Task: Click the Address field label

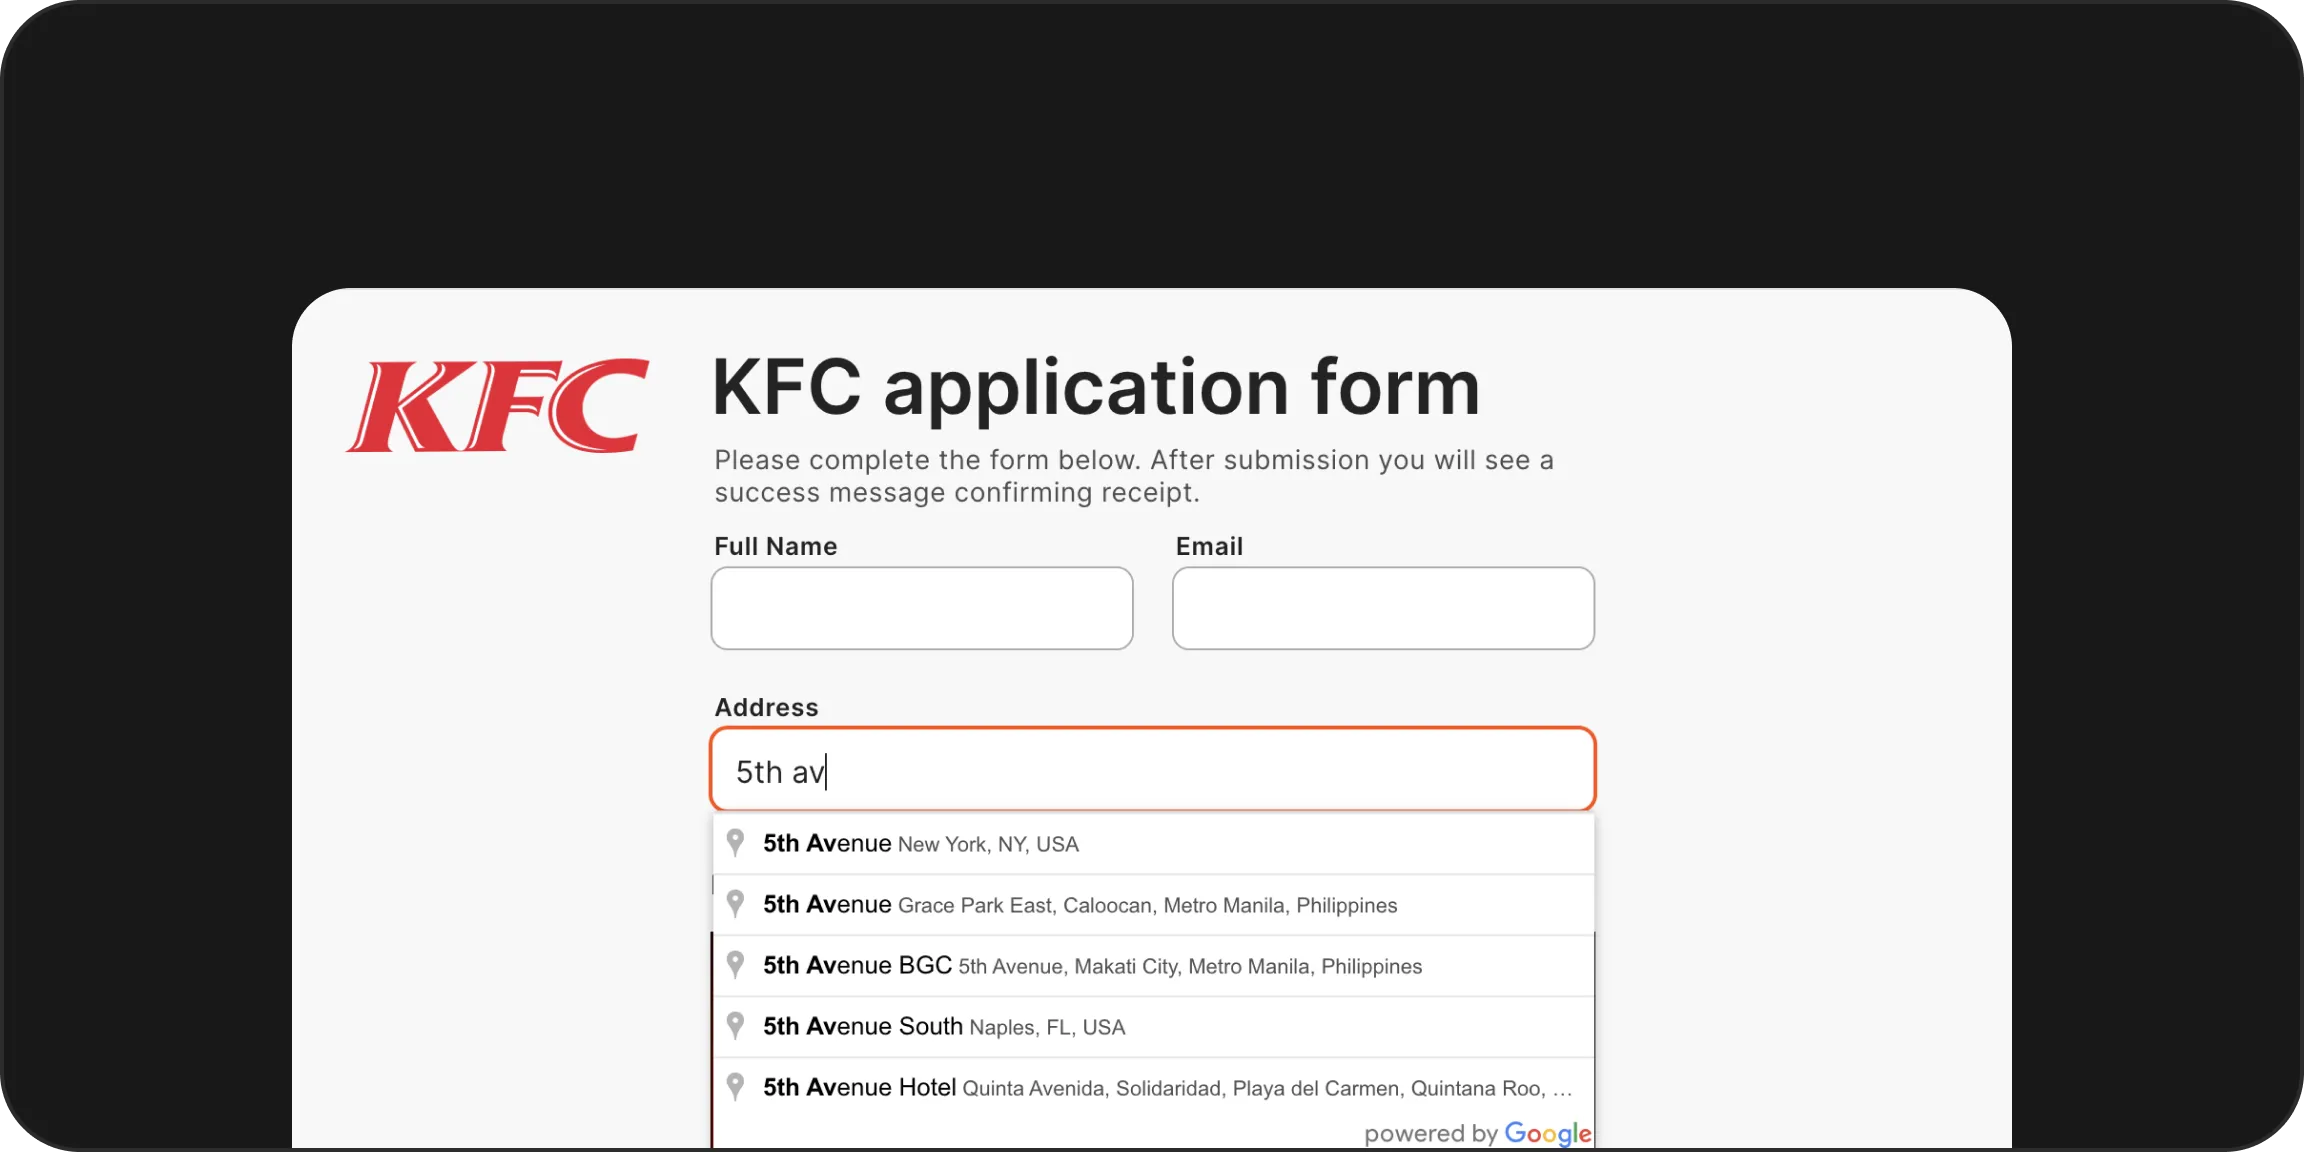Action: (x=766, y=707)
